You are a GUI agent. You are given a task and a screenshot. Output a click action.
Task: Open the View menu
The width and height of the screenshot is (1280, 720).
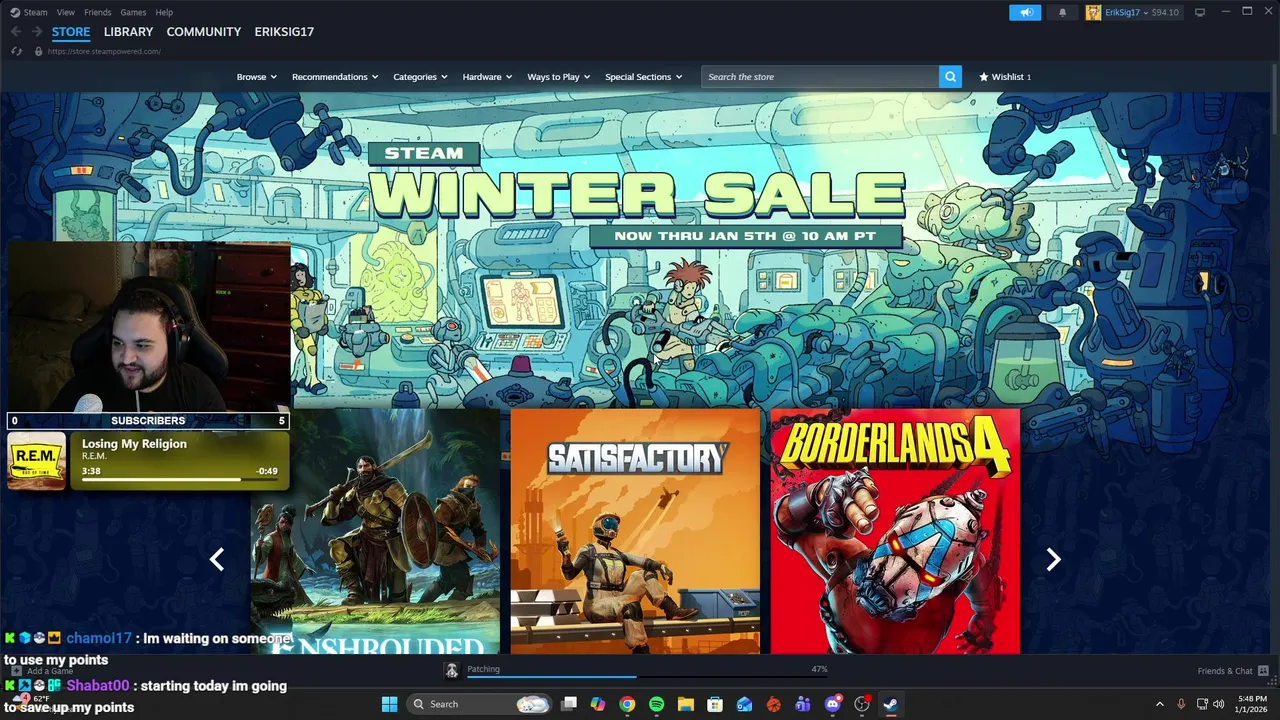coord(66,12)
